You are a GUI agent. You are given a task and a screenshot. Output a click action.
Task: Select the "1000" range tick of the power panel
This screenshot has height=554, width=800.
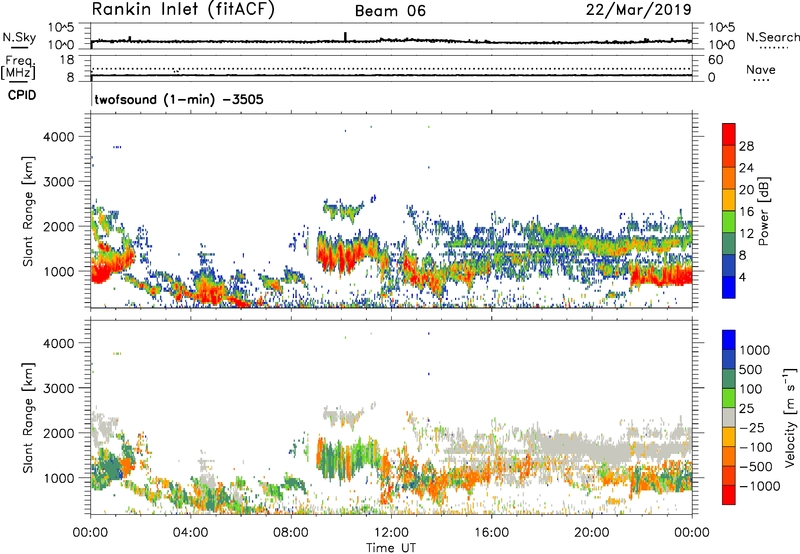click(x=58, y=271)
